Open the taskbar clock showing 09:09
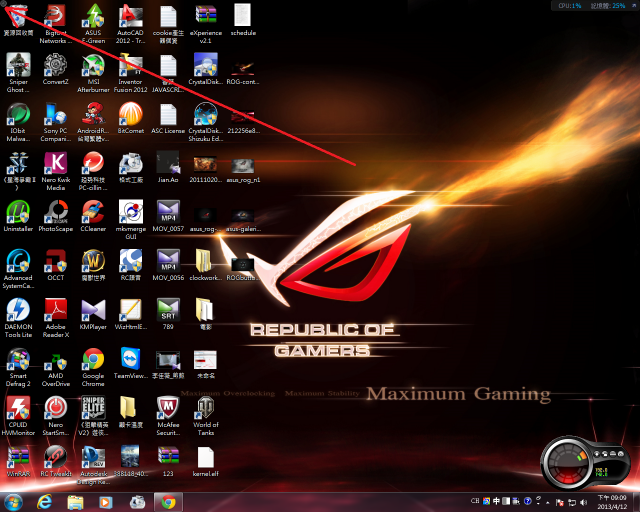 click(611, 502)
